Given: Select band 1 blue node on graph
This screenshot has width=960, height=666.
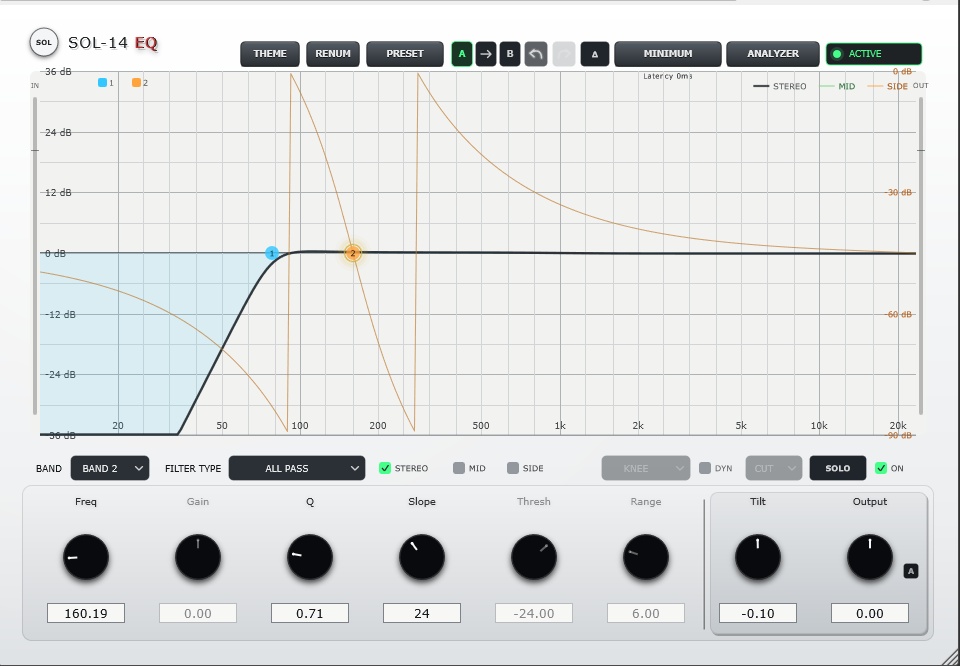Looking at the screenshot, I should (272, 253).
